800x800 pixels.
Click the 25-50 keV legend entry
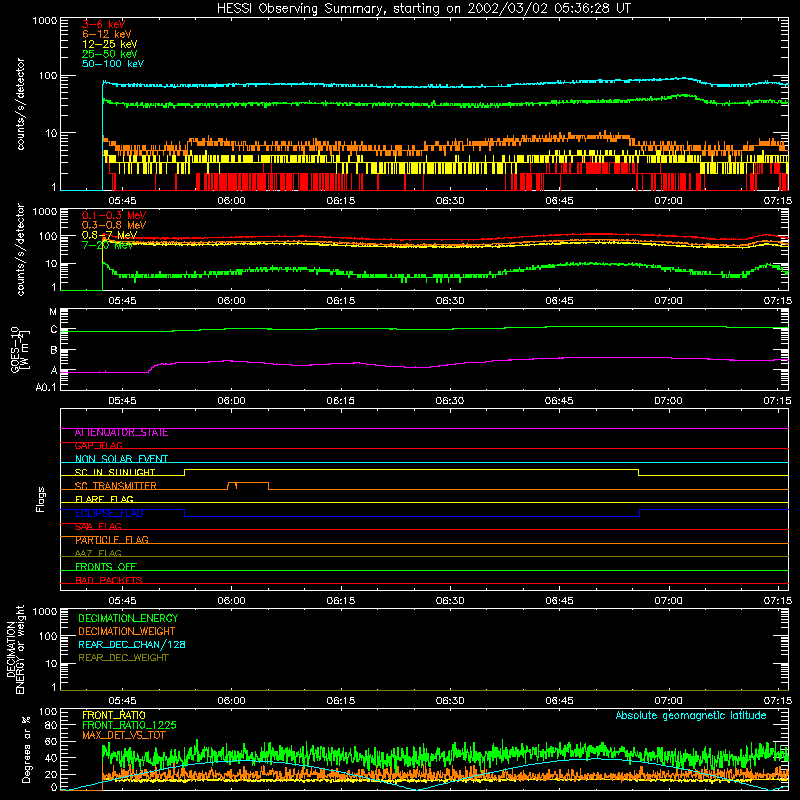pos(110,54)
